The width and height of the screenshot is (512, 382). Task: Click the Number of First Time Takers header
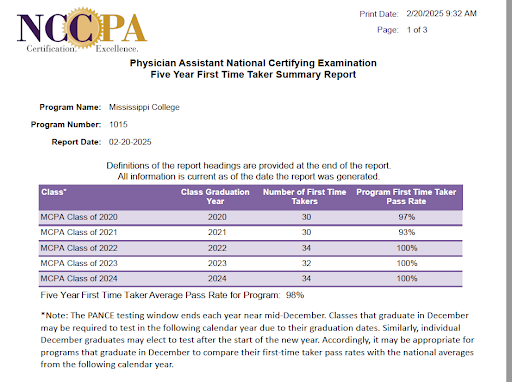(305, 197)
